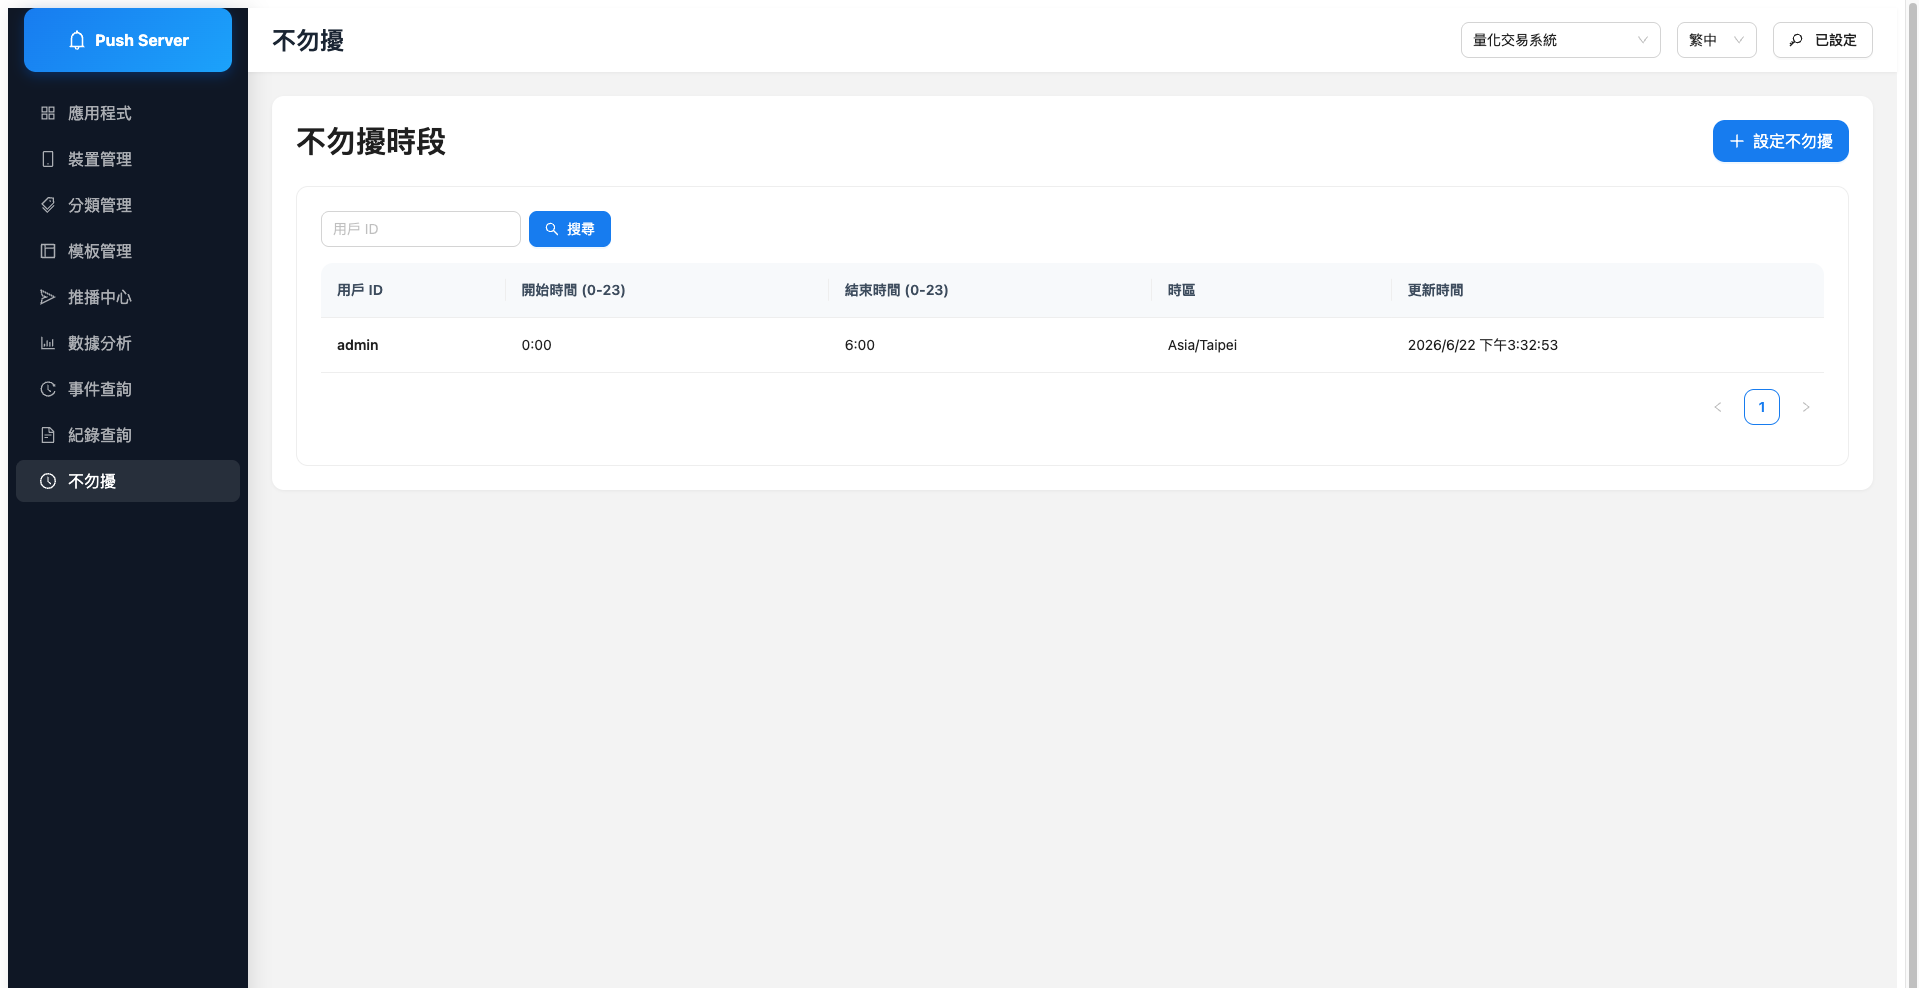
Task: Click the 設定不勿擾 add button
Action: point(1780,141)
